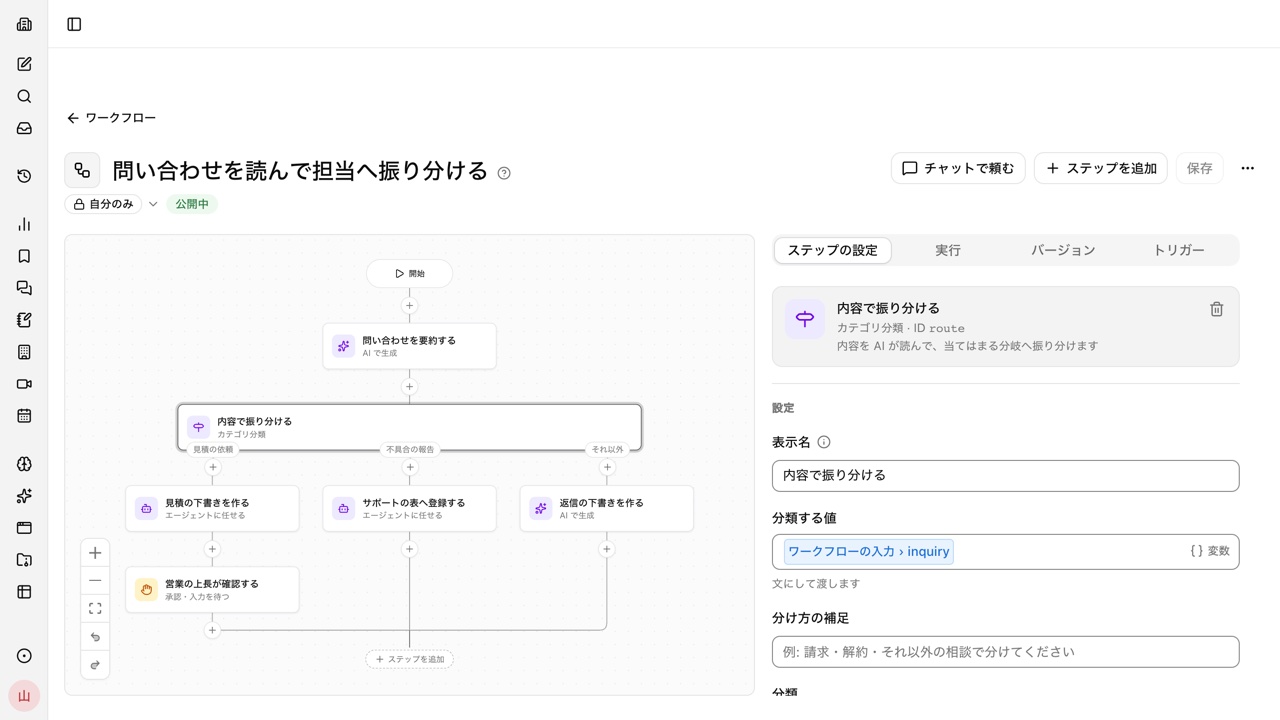Zoom in on the workflow canvas

tap(95, 553)
